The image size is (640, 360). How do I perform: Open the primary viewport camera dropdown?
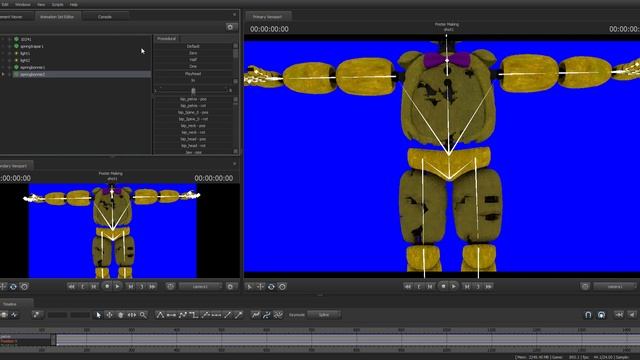tap(615, 287)
